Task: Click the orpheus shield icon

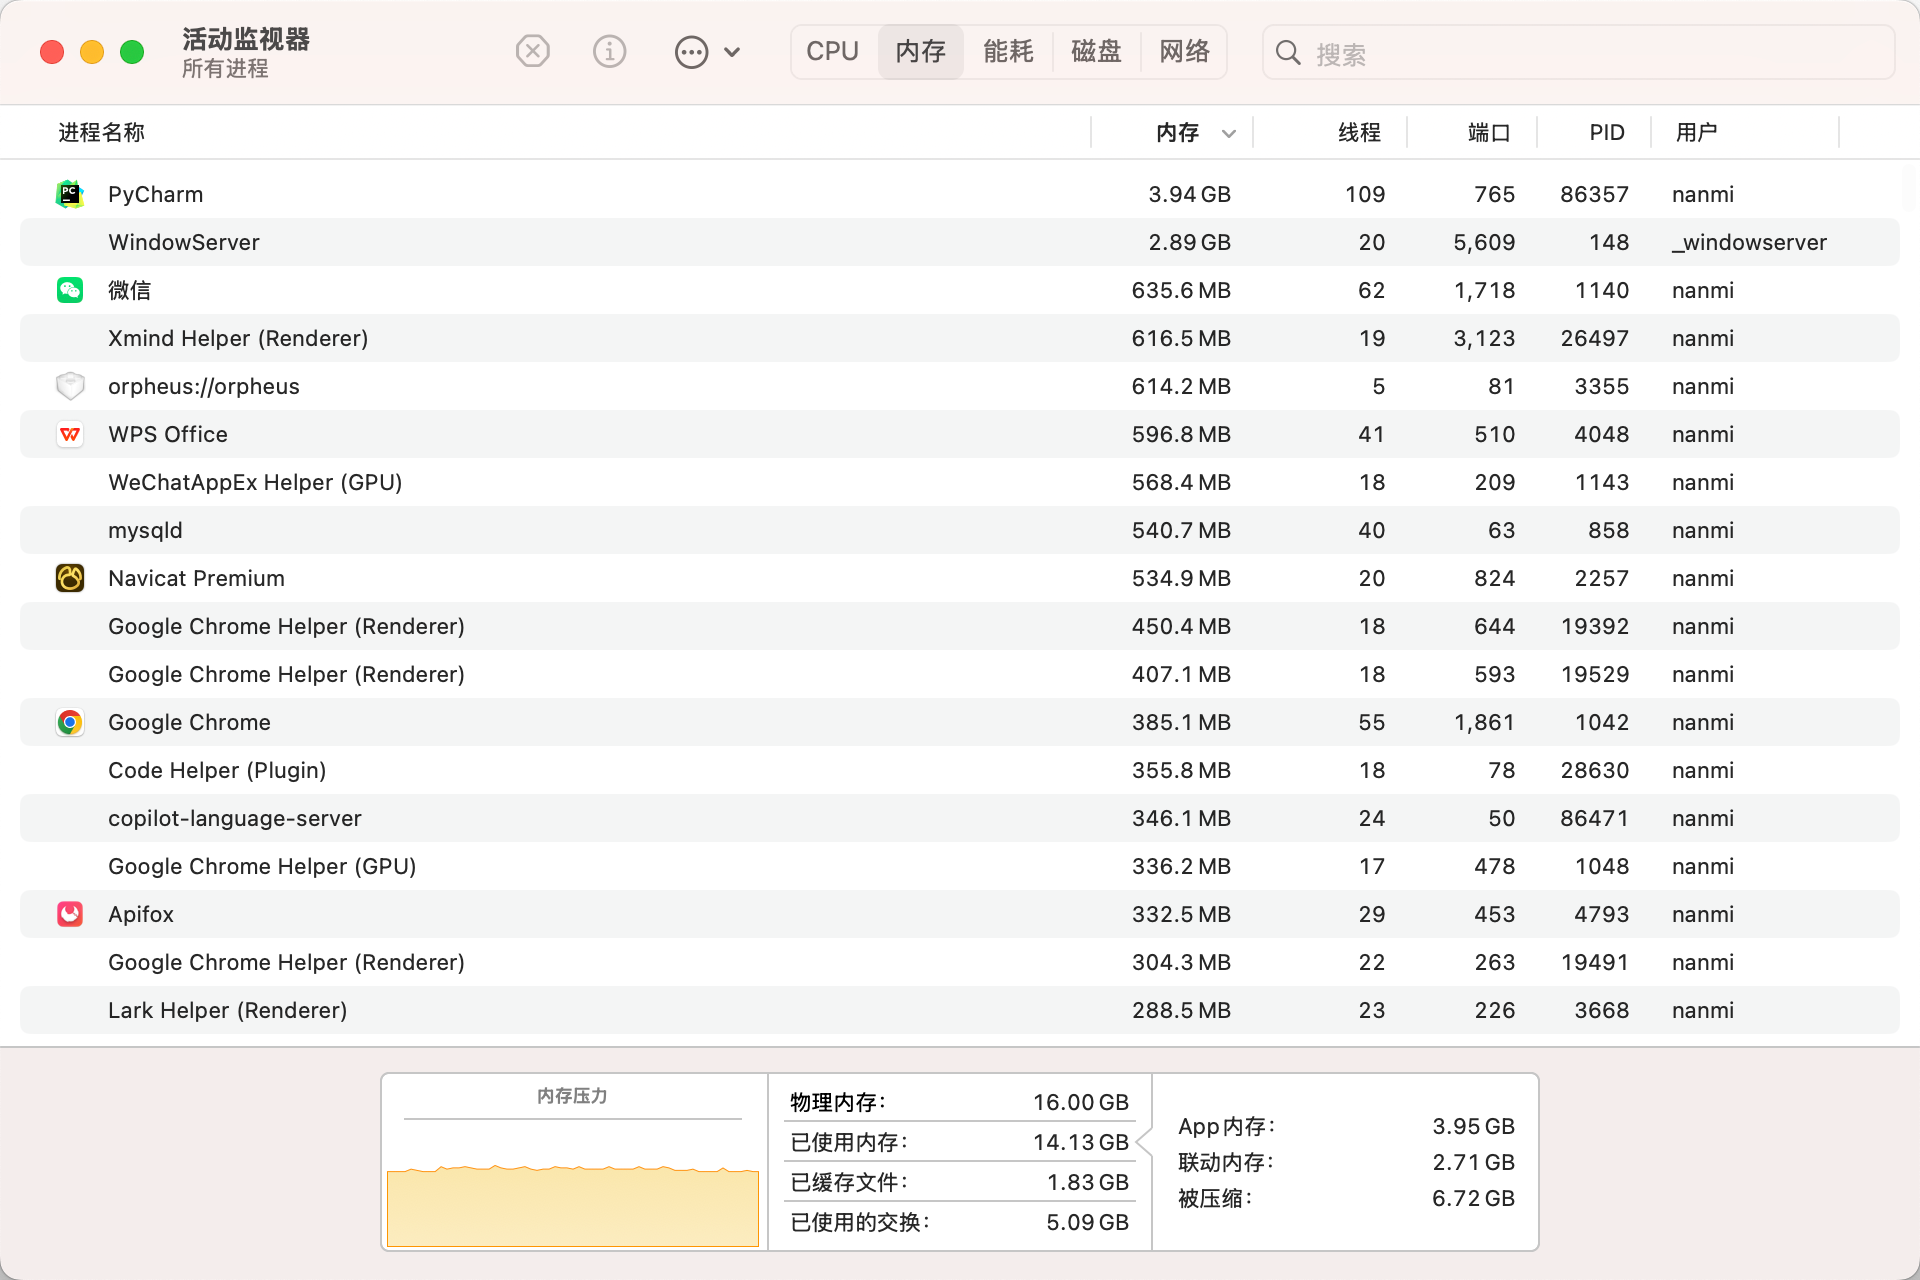Action: 70,386
